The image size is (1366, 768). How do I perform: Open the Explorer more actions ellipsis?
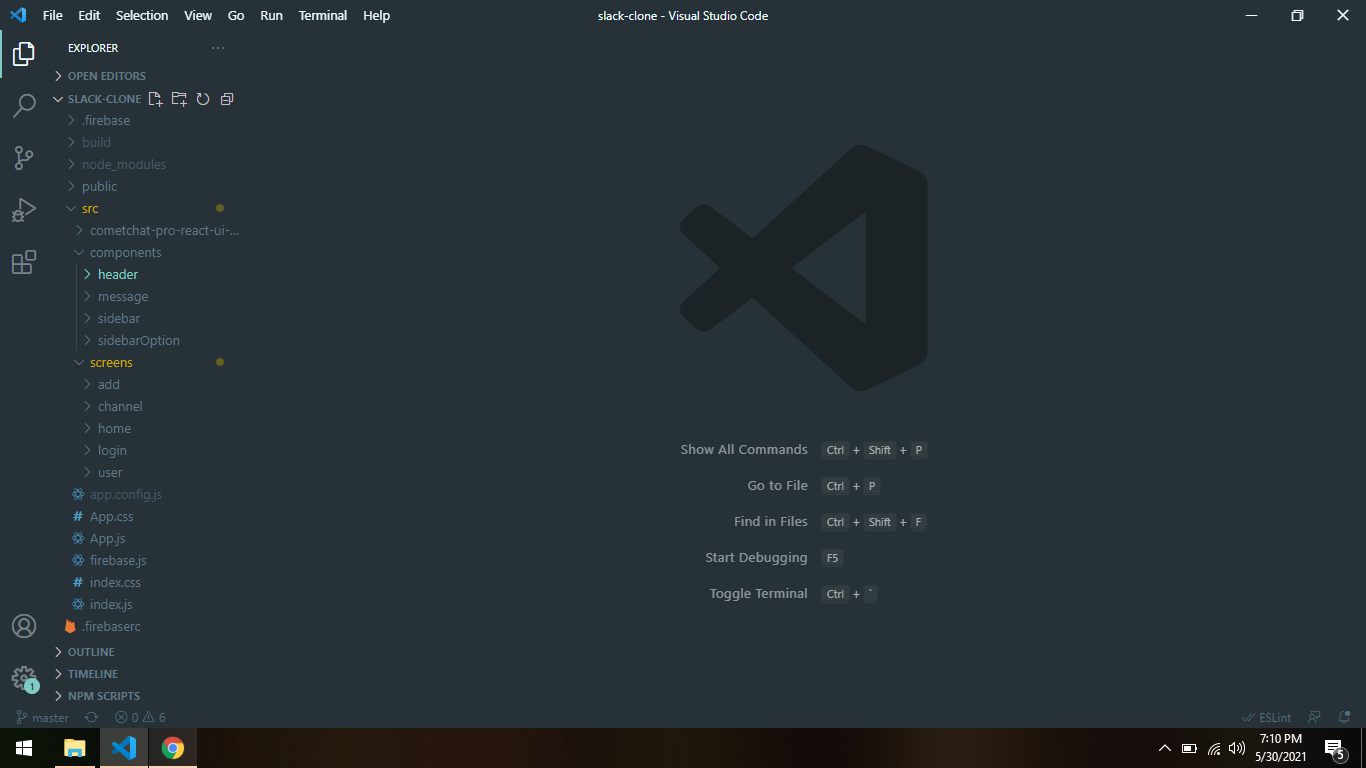tap(218, 48)
